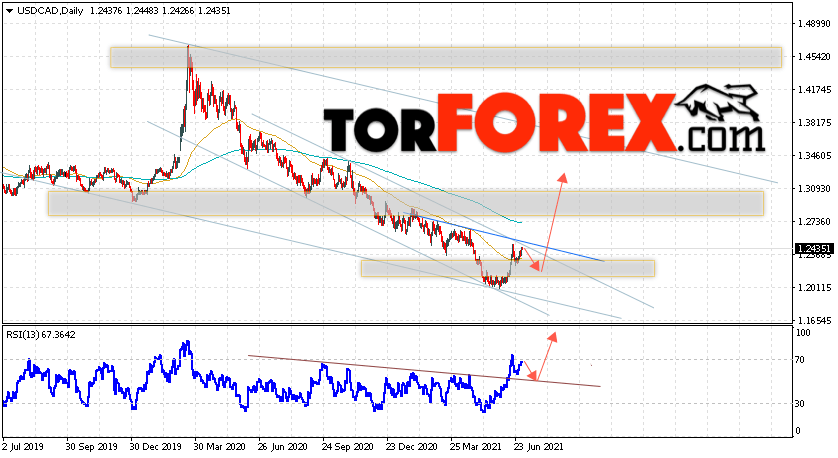Screen dimensions: 838x458
Task: Select price level 1.38175 on the scale
Action: click(814, 123)
